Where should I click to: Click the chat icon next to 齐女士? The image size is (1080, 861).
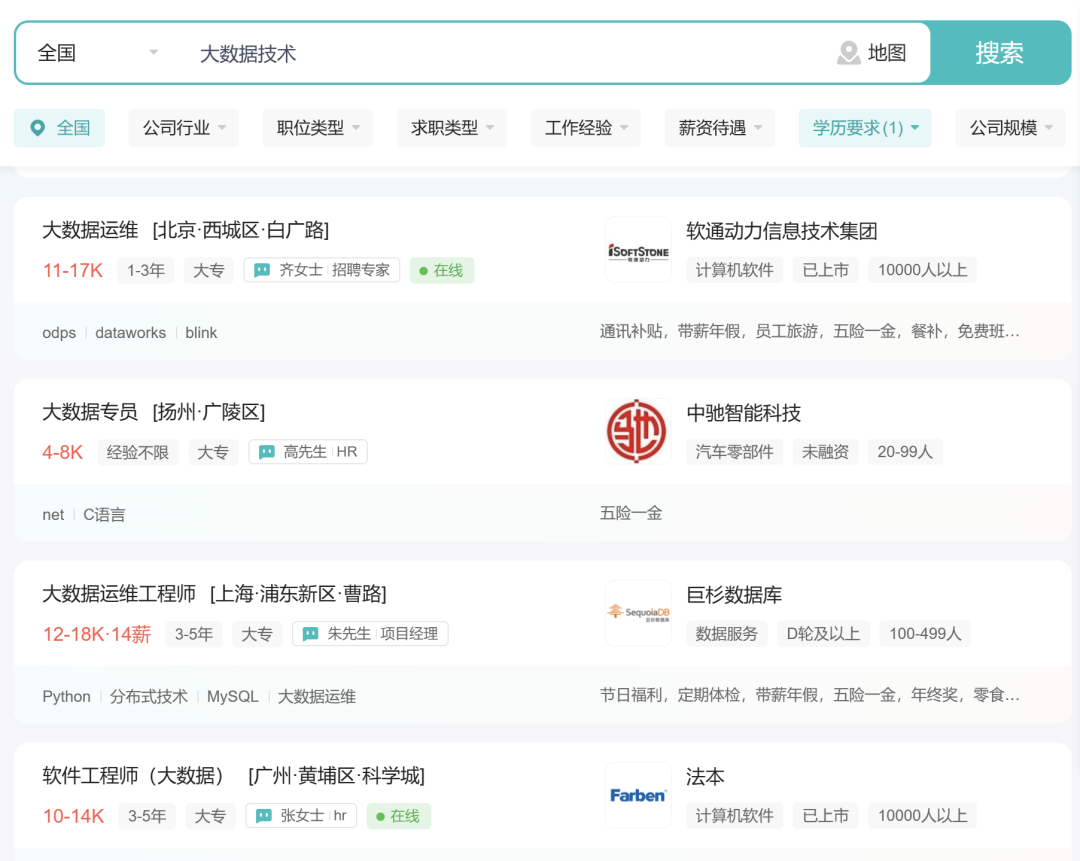pyautogui.click(x=262, y=270)
